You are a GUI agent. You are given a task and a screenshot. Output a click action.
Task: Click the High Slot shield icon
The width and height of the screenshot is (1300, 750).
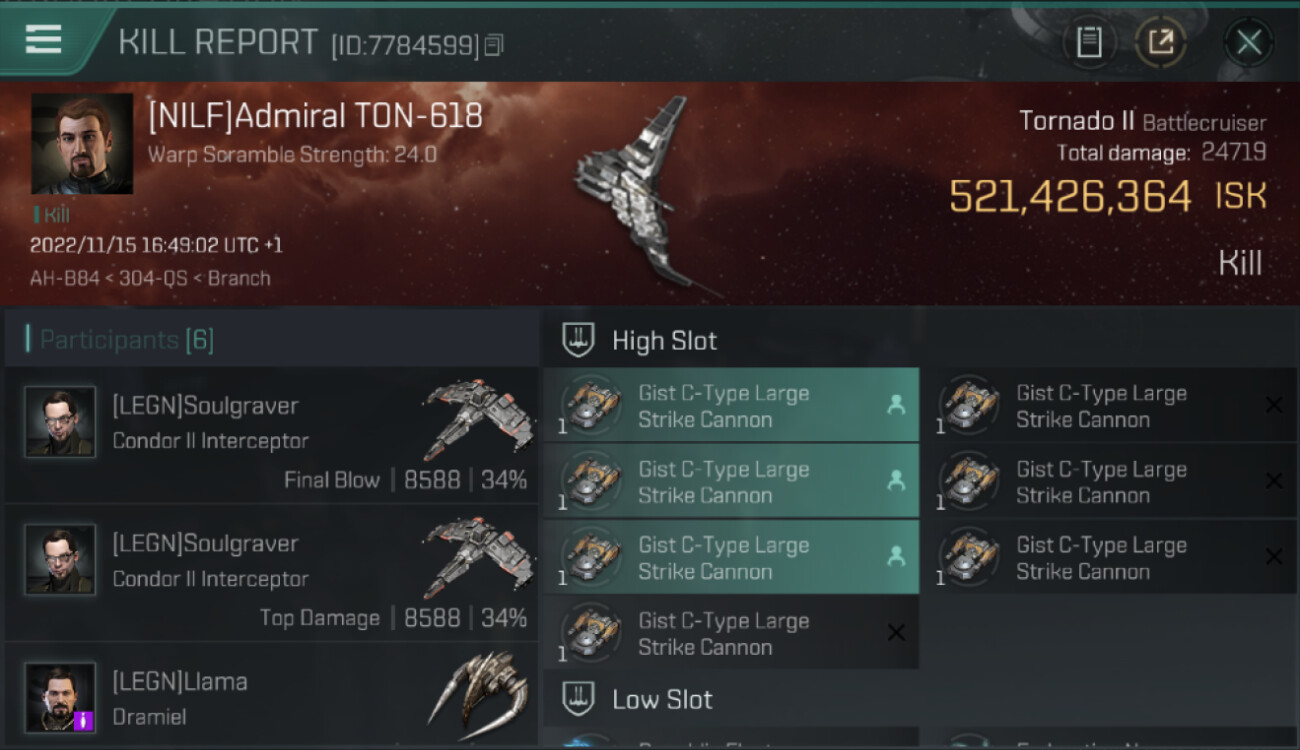(x=578, y=340)
